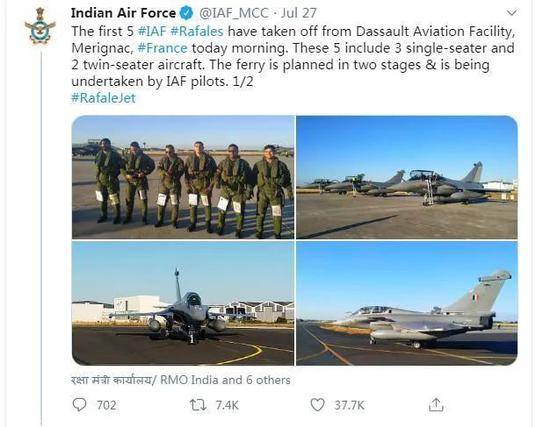This screenshot has width=550, height=427.
Task: View front-facing Rafale photo near hangars
Action: coord(183,303)
